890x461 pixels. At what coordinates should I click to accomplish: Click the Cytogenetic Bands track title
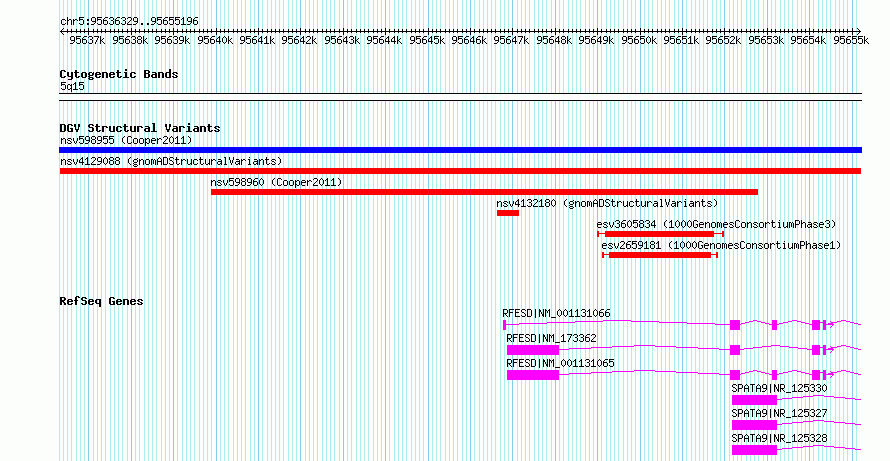click(119, 74)
